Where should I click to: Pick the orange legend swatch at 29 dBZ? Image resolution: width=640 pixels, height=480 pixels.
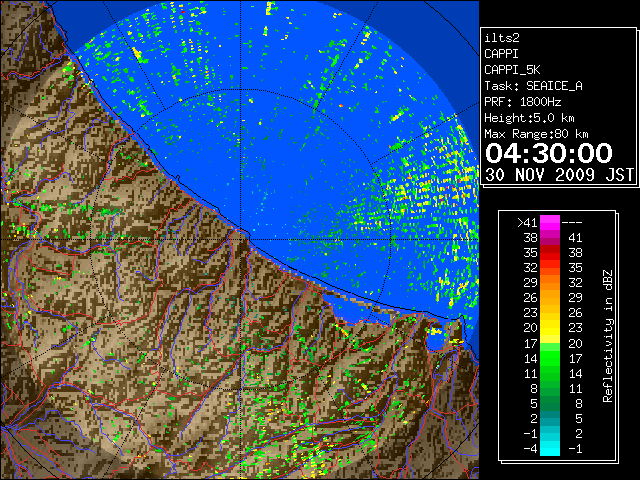(x=550, y=282)
